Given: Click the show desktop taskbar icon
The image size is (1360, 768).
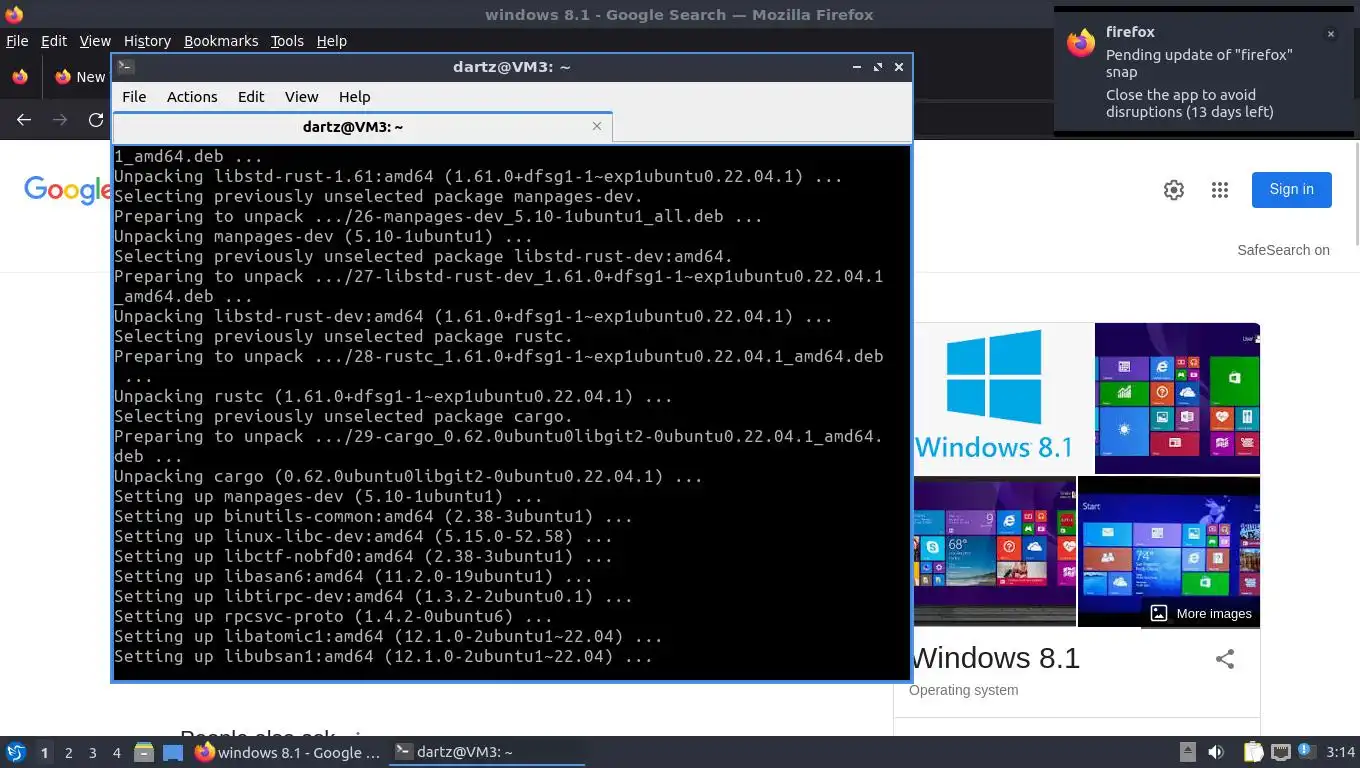Looking at the screenshot, I should [173, 752].
